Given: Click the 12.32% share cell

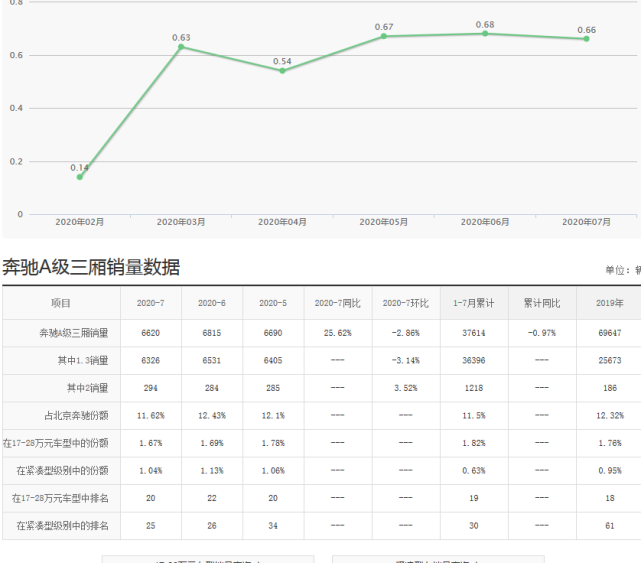Looking at the screenshot, I should tap(610, 415).
